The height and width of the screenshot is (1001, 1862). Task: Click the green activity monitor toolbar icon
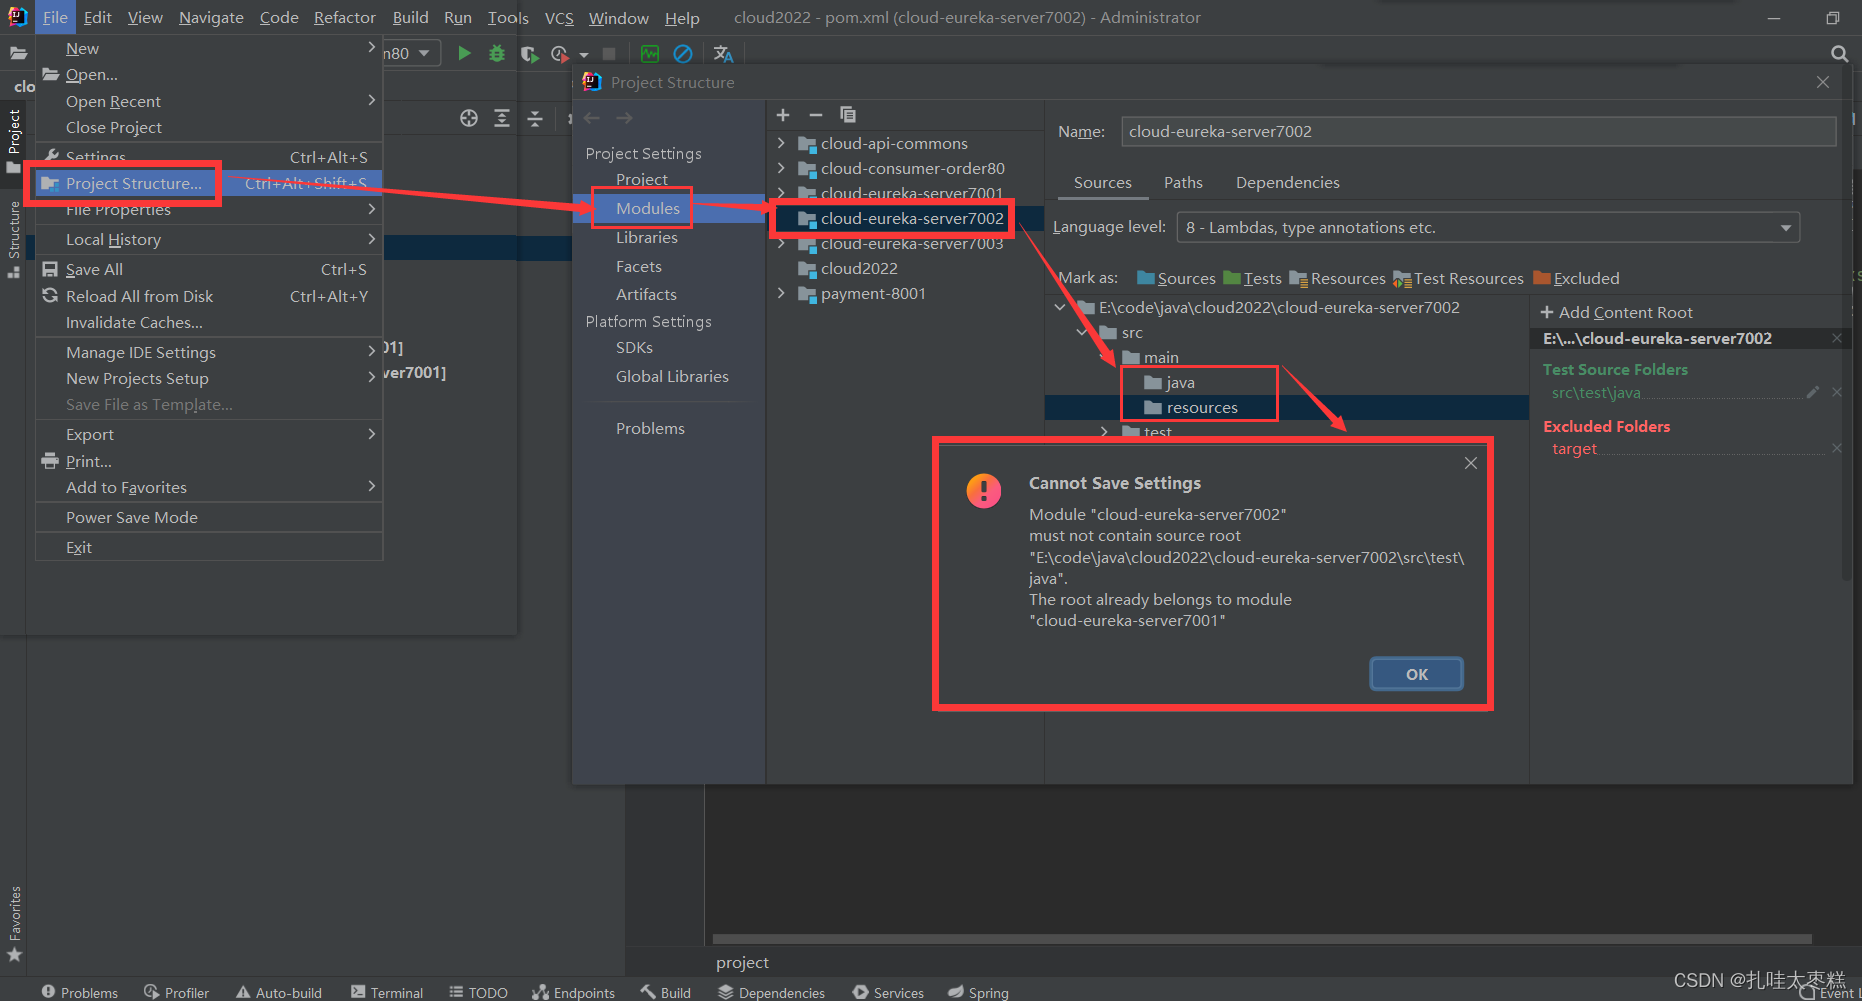coord(650,54)
